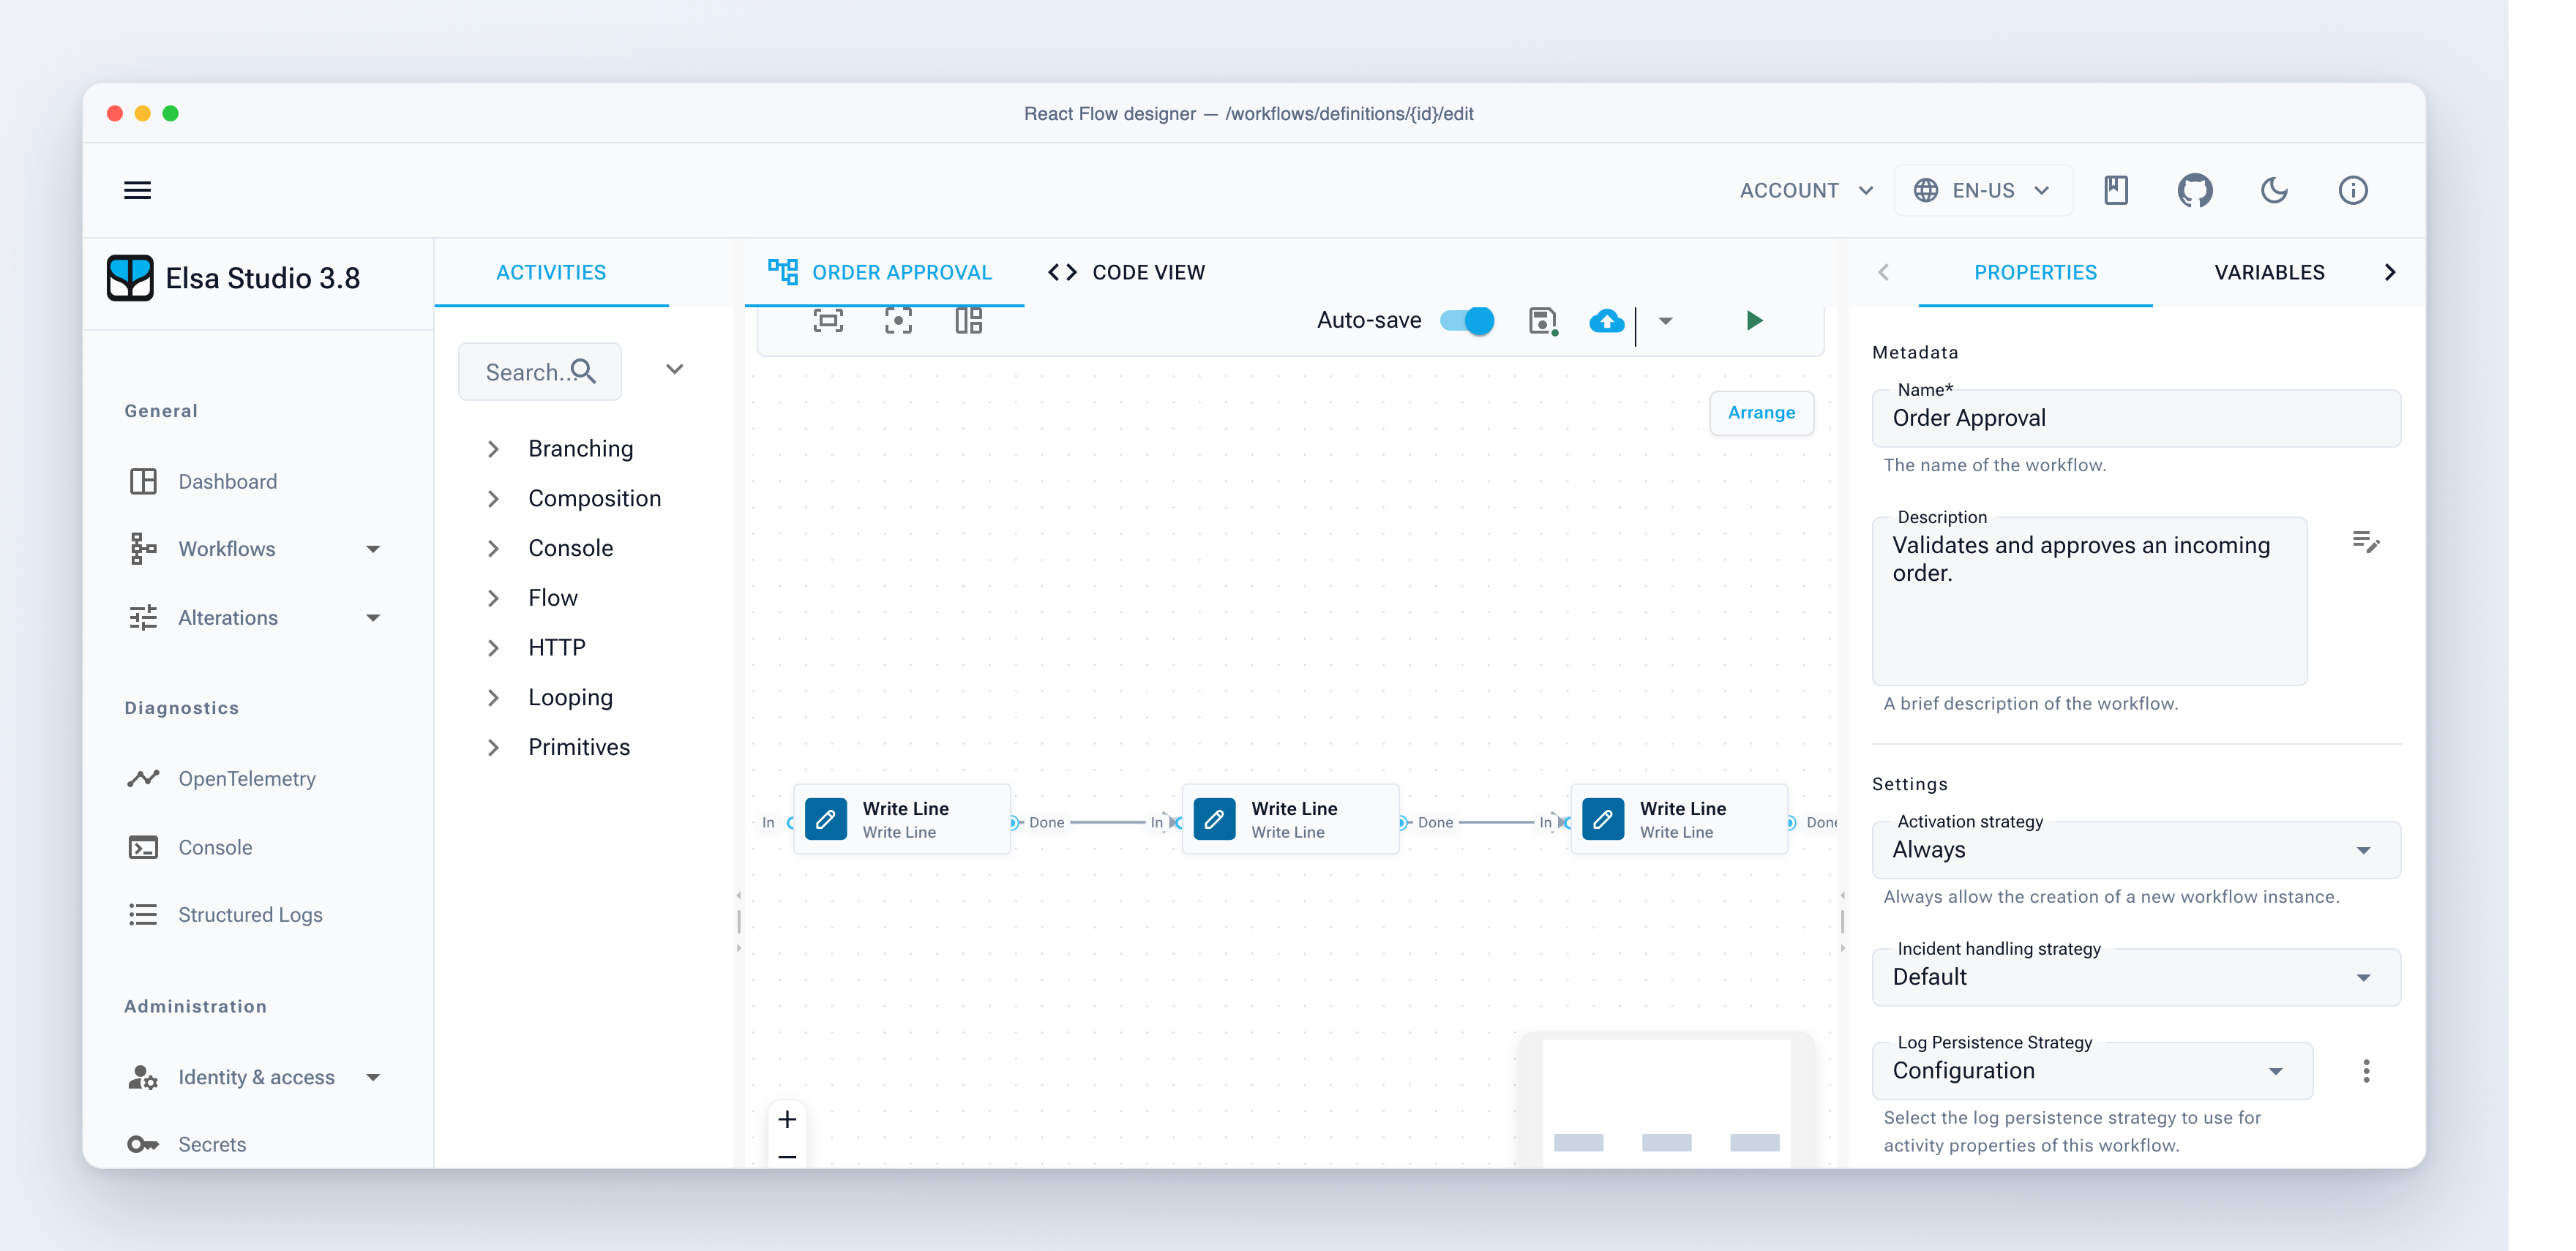Expand the HTTP activity category

click(x=493, y=647)
